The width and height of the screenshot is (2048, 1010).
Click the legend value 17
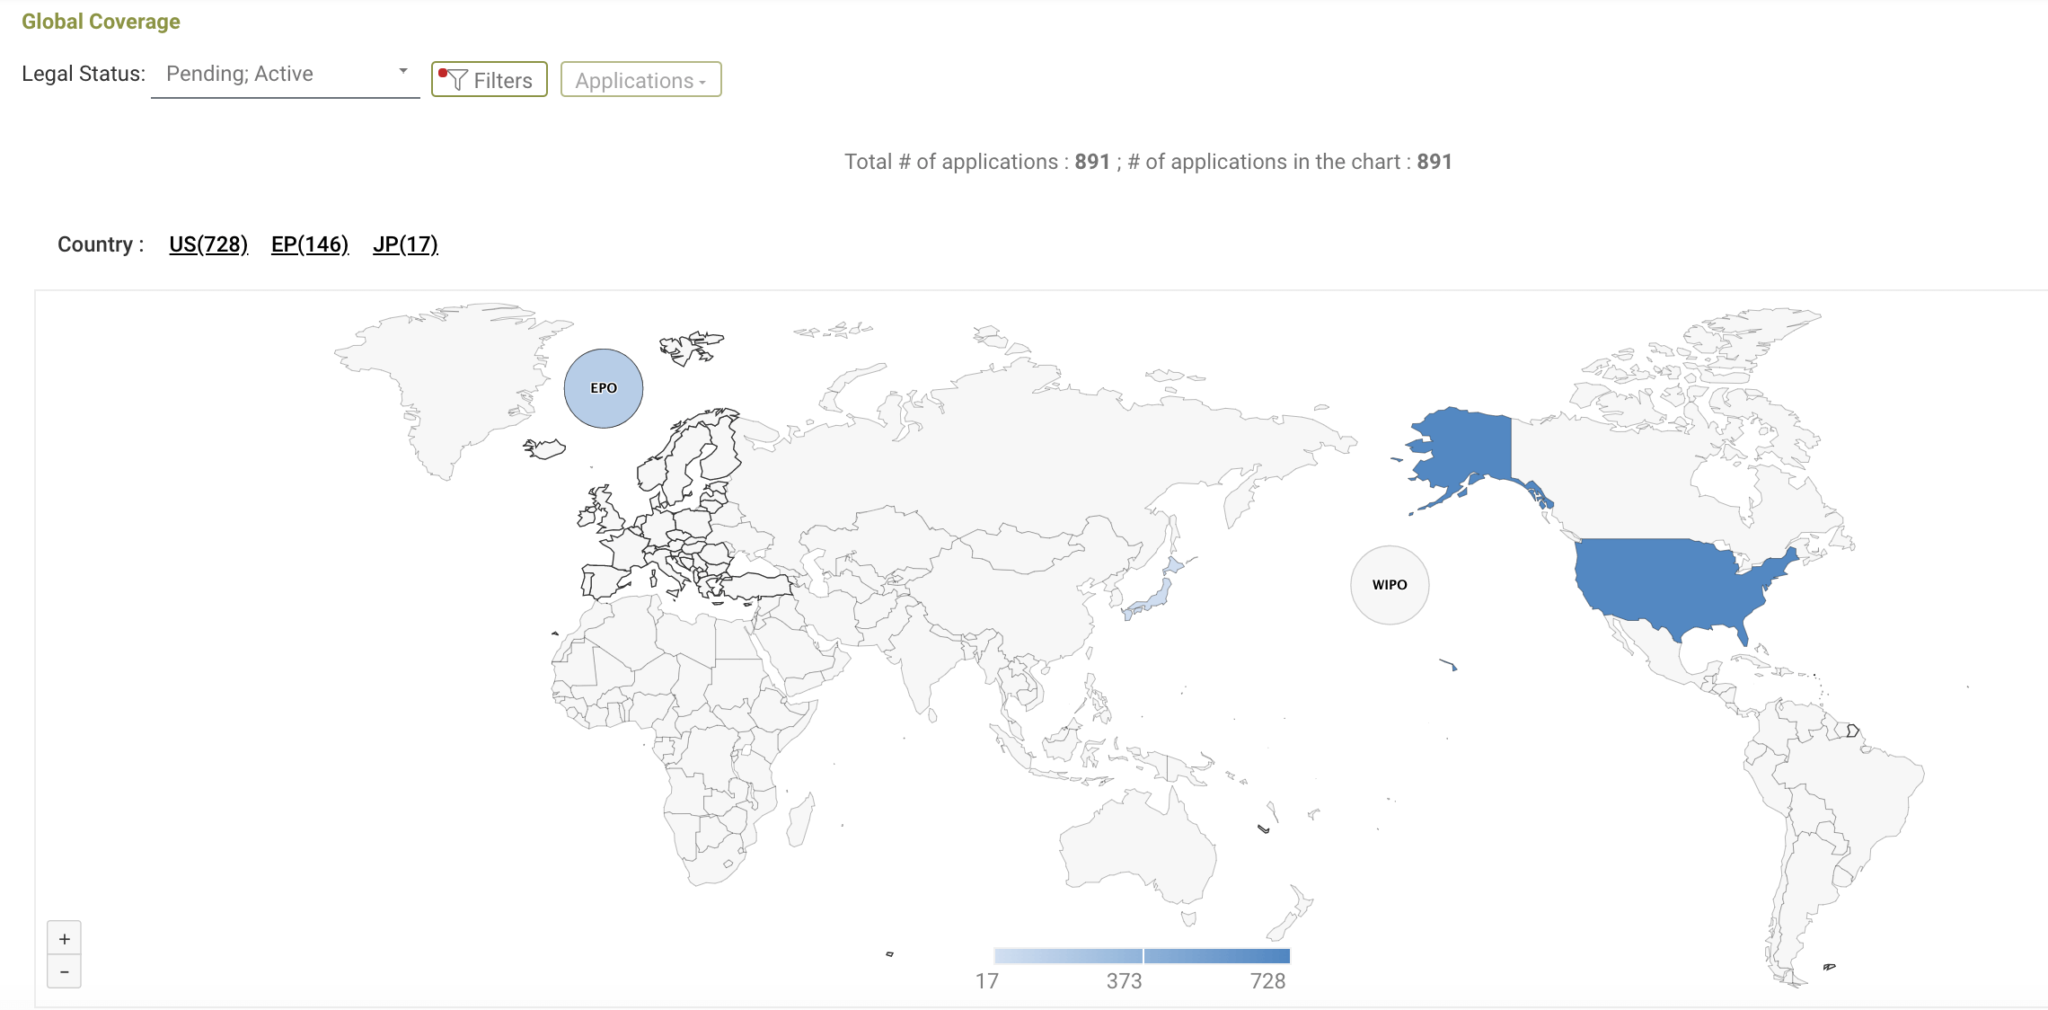point(987,981)
